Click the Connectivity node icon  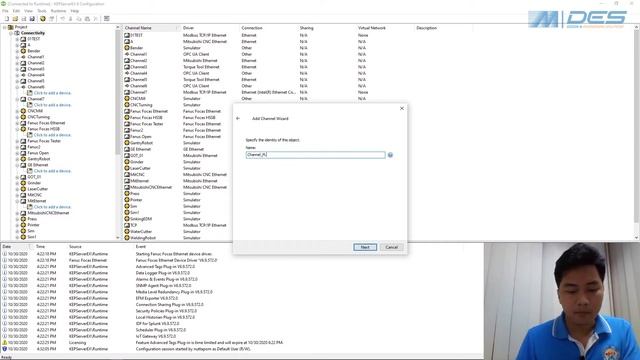pyautogui.click(x=17, y=33)
